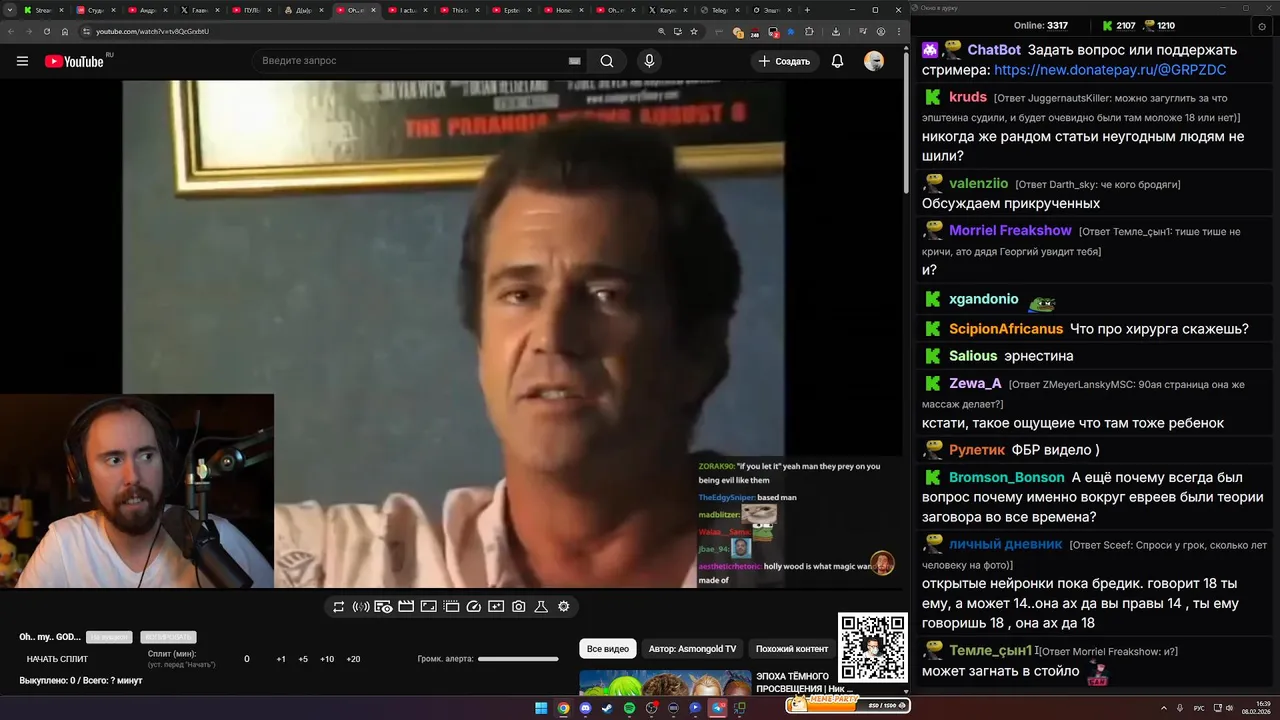This screenshot has width=1280, height=720.
Task: Switch to the Epstein browser tab
Action: (x=511, y=10)
